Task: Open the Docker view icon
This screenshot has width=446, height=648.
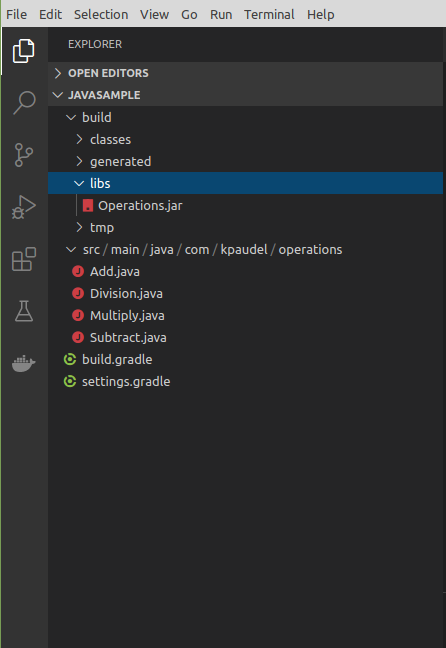Action: point(24,363)
